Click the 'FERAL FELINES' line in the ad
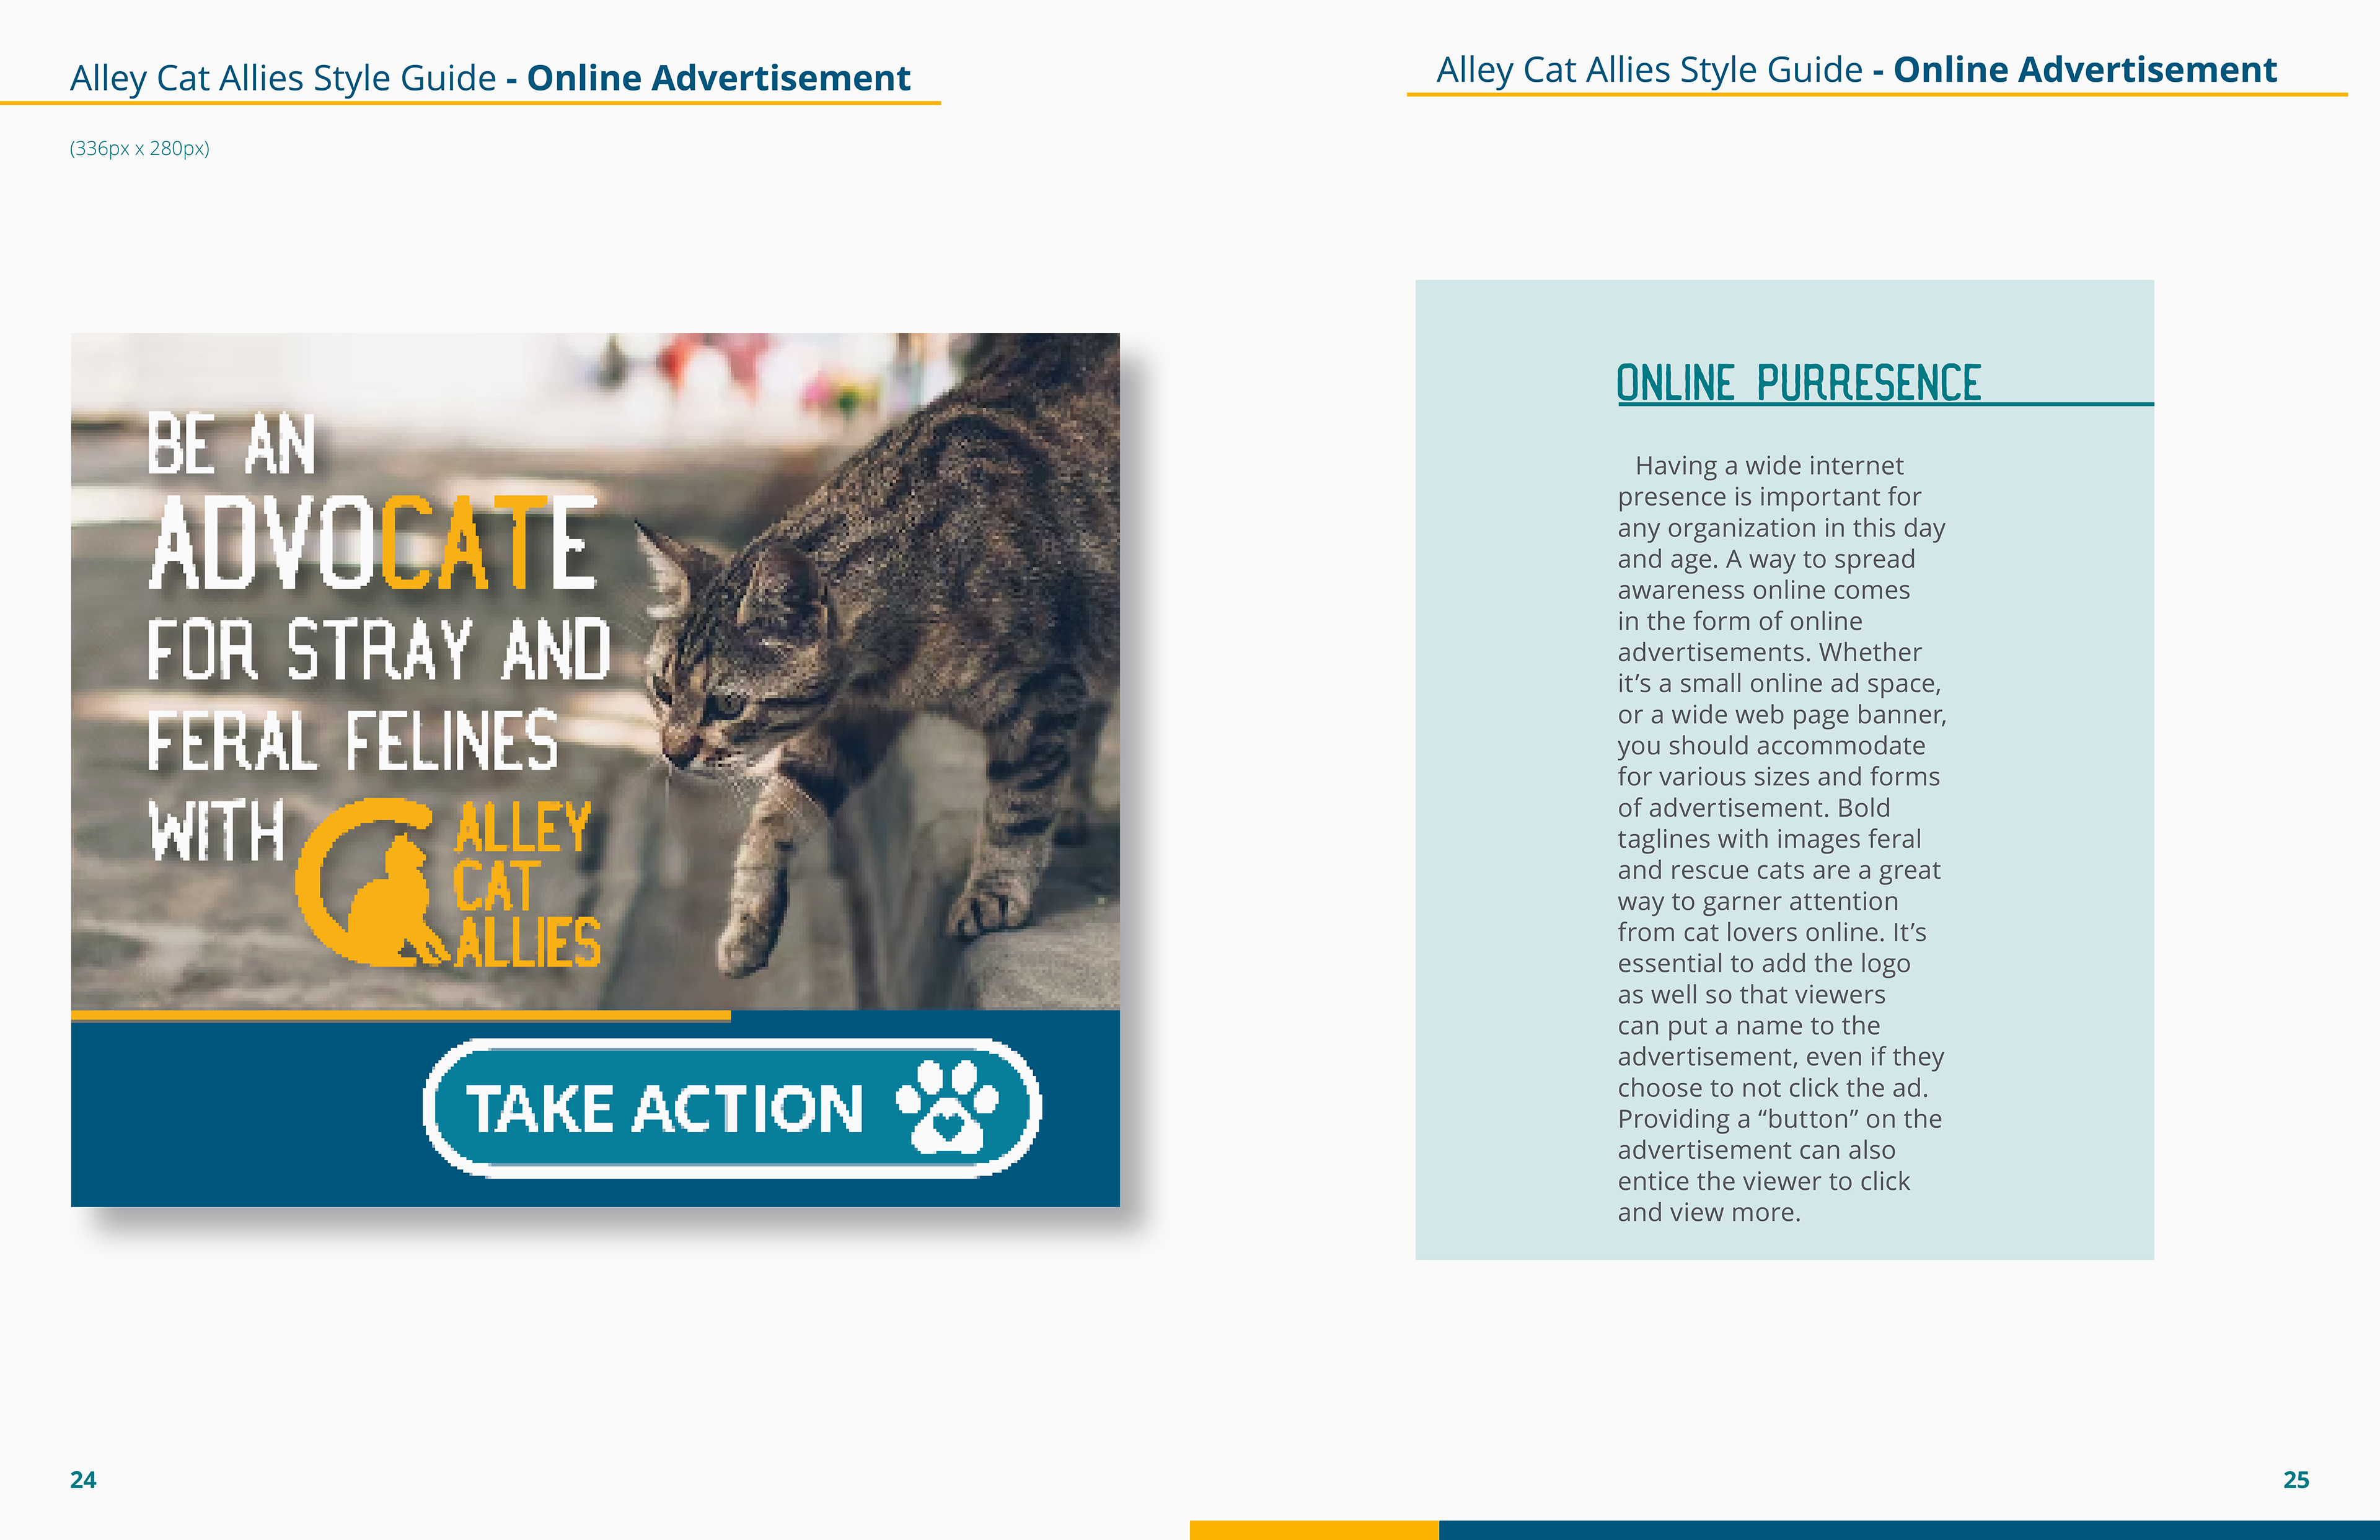Viewport: 2380px width, 1540px height. tap(352, 740)
